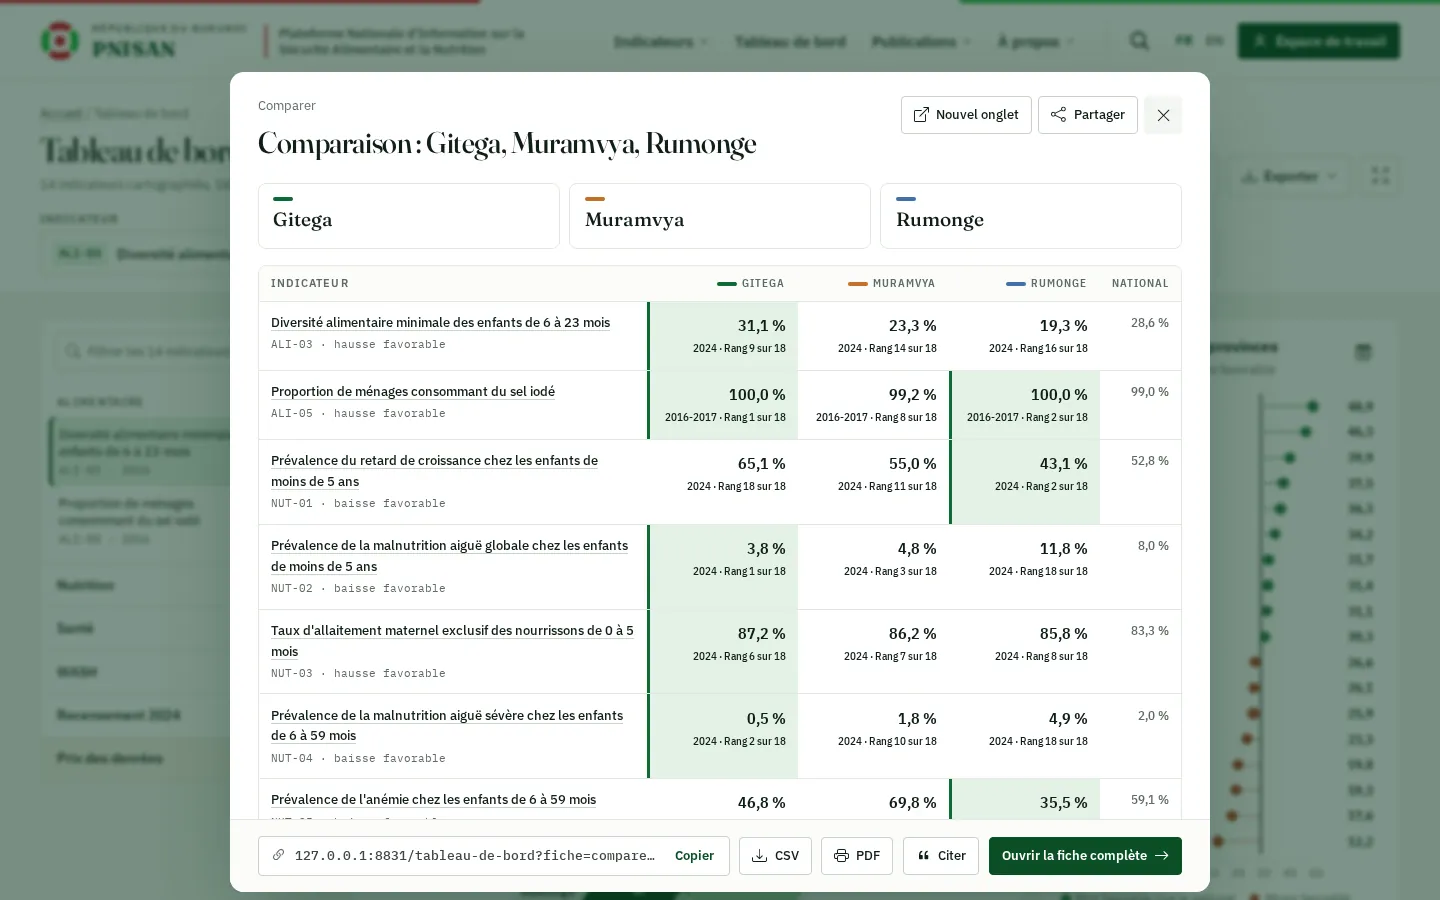Open the Publications menu in the header
The image size is (1440, 900).
tap(921, 41)
